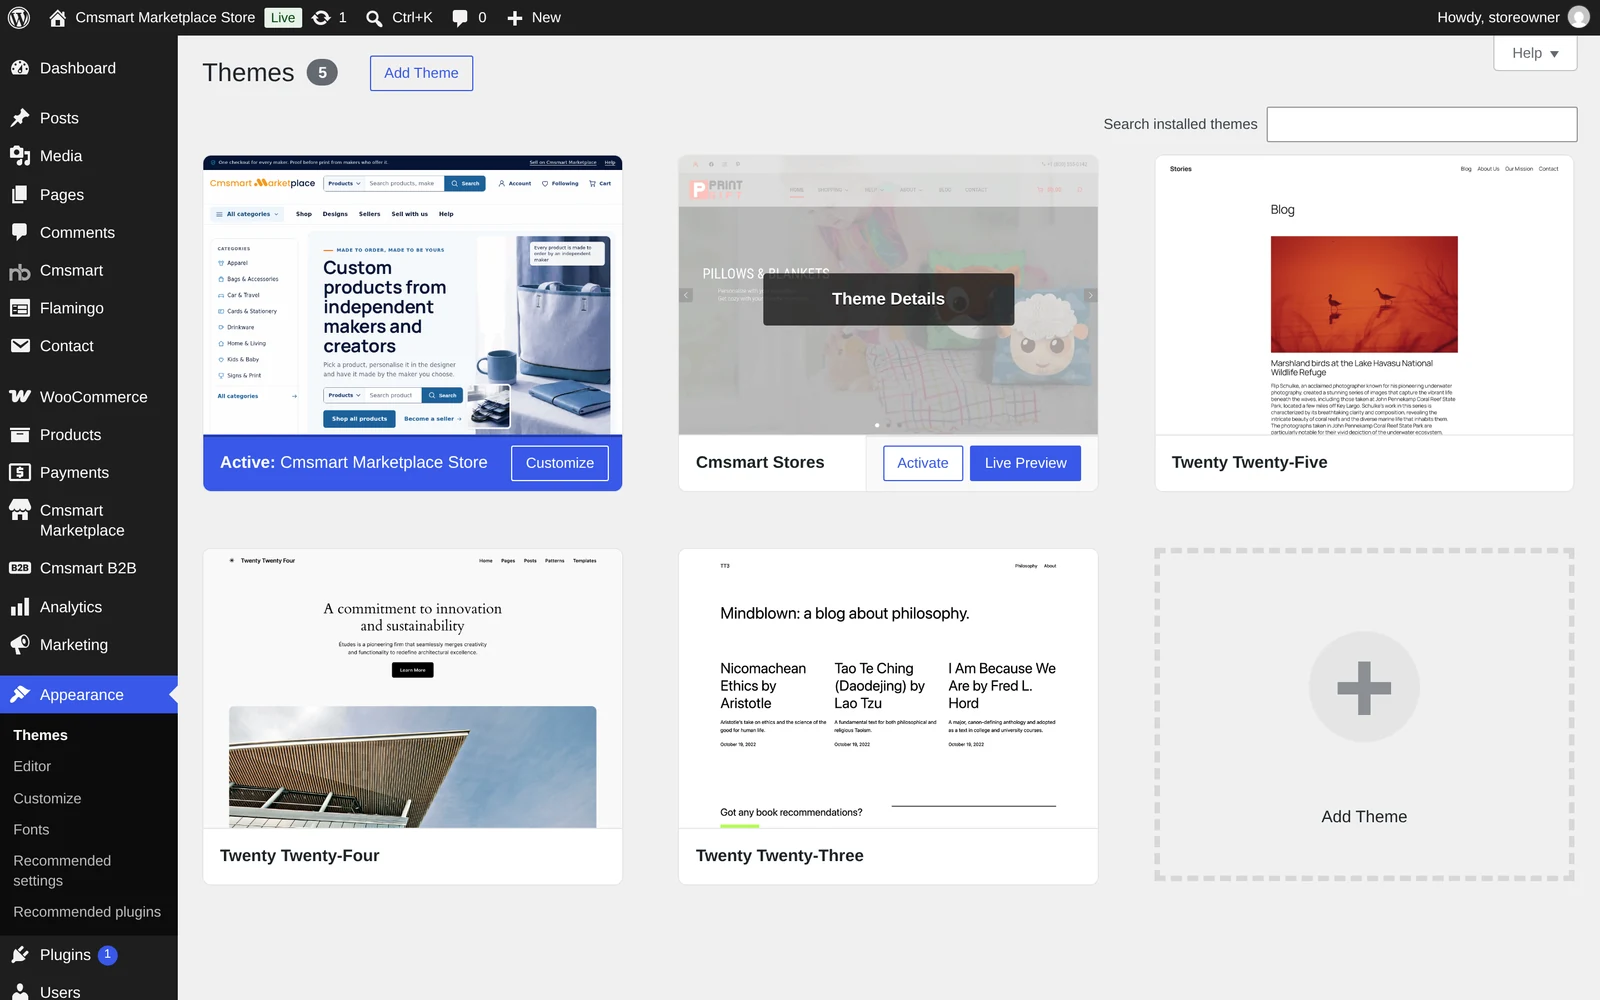Viewport: 1600px width, 1000px height.
Task: Open the Fonts submenu item
Action: [31, 830]
